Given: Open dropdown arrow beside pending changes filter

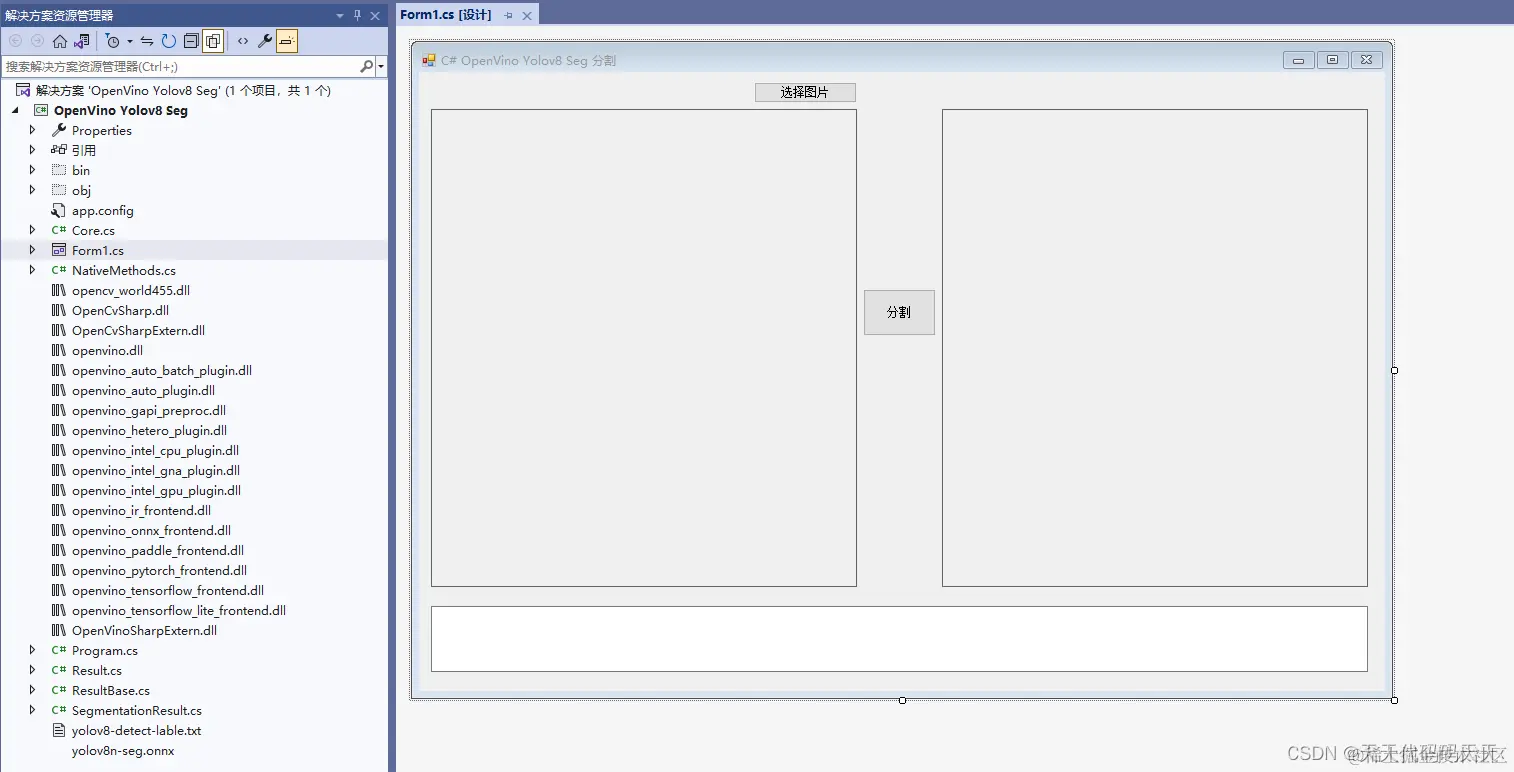Looking at the screenshot, I should [x=130, y=41].
